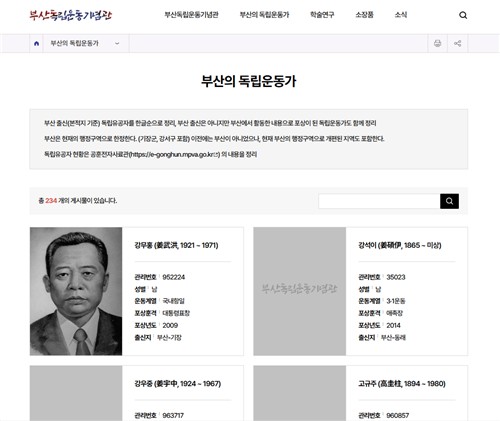Image resolution: width=500 pixels, height=421 pixels.
Task: Open the placeholder image for 강석이
Action: (x=300, y=291)
